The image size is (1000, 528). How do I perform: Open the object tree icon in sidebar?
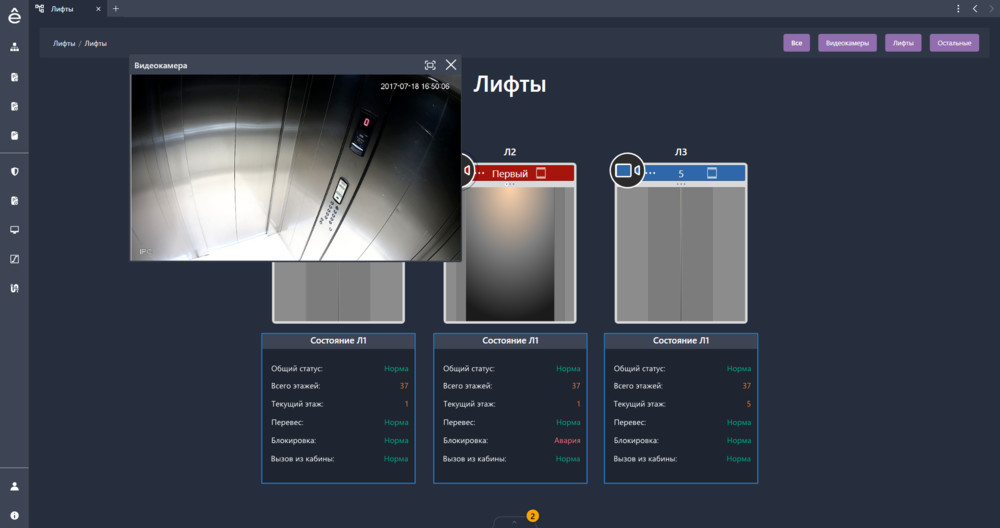click(x=14, y=47)
